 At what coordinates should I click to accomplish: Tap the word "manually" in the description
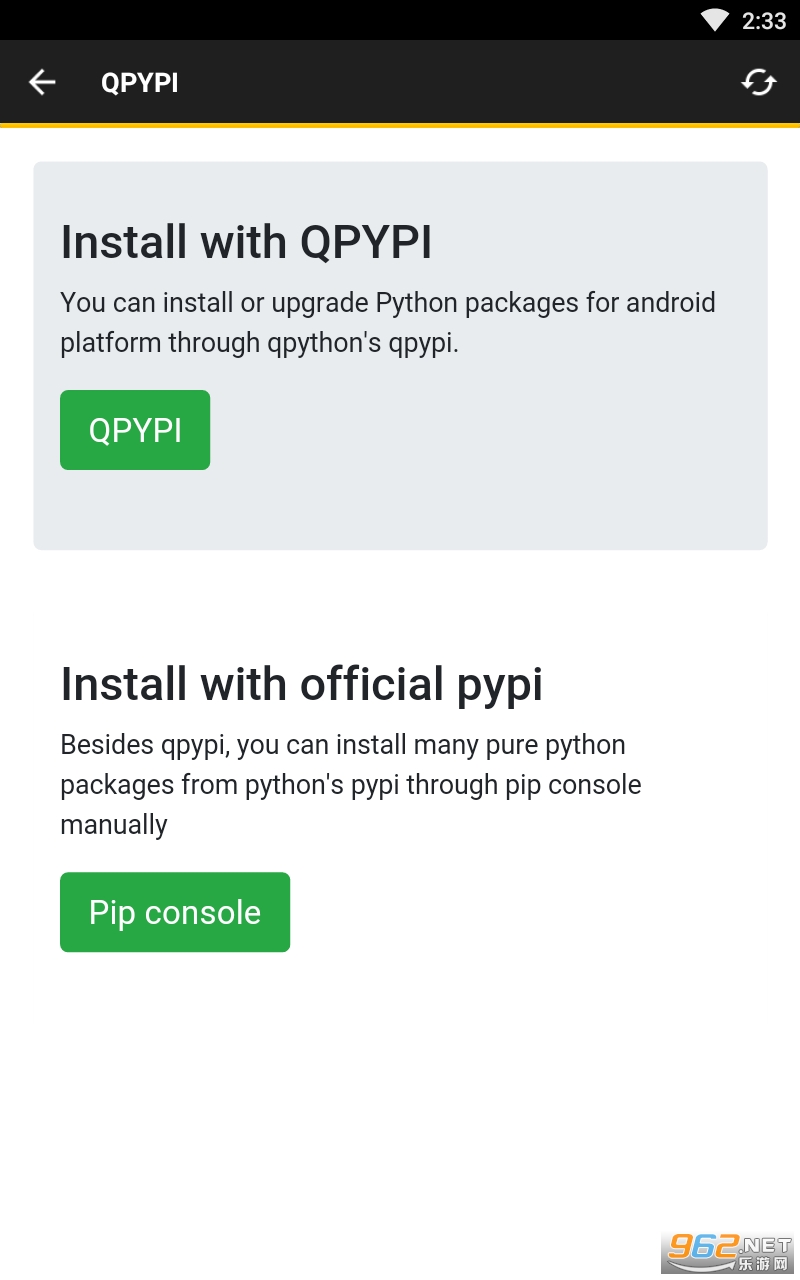point(114,825)
